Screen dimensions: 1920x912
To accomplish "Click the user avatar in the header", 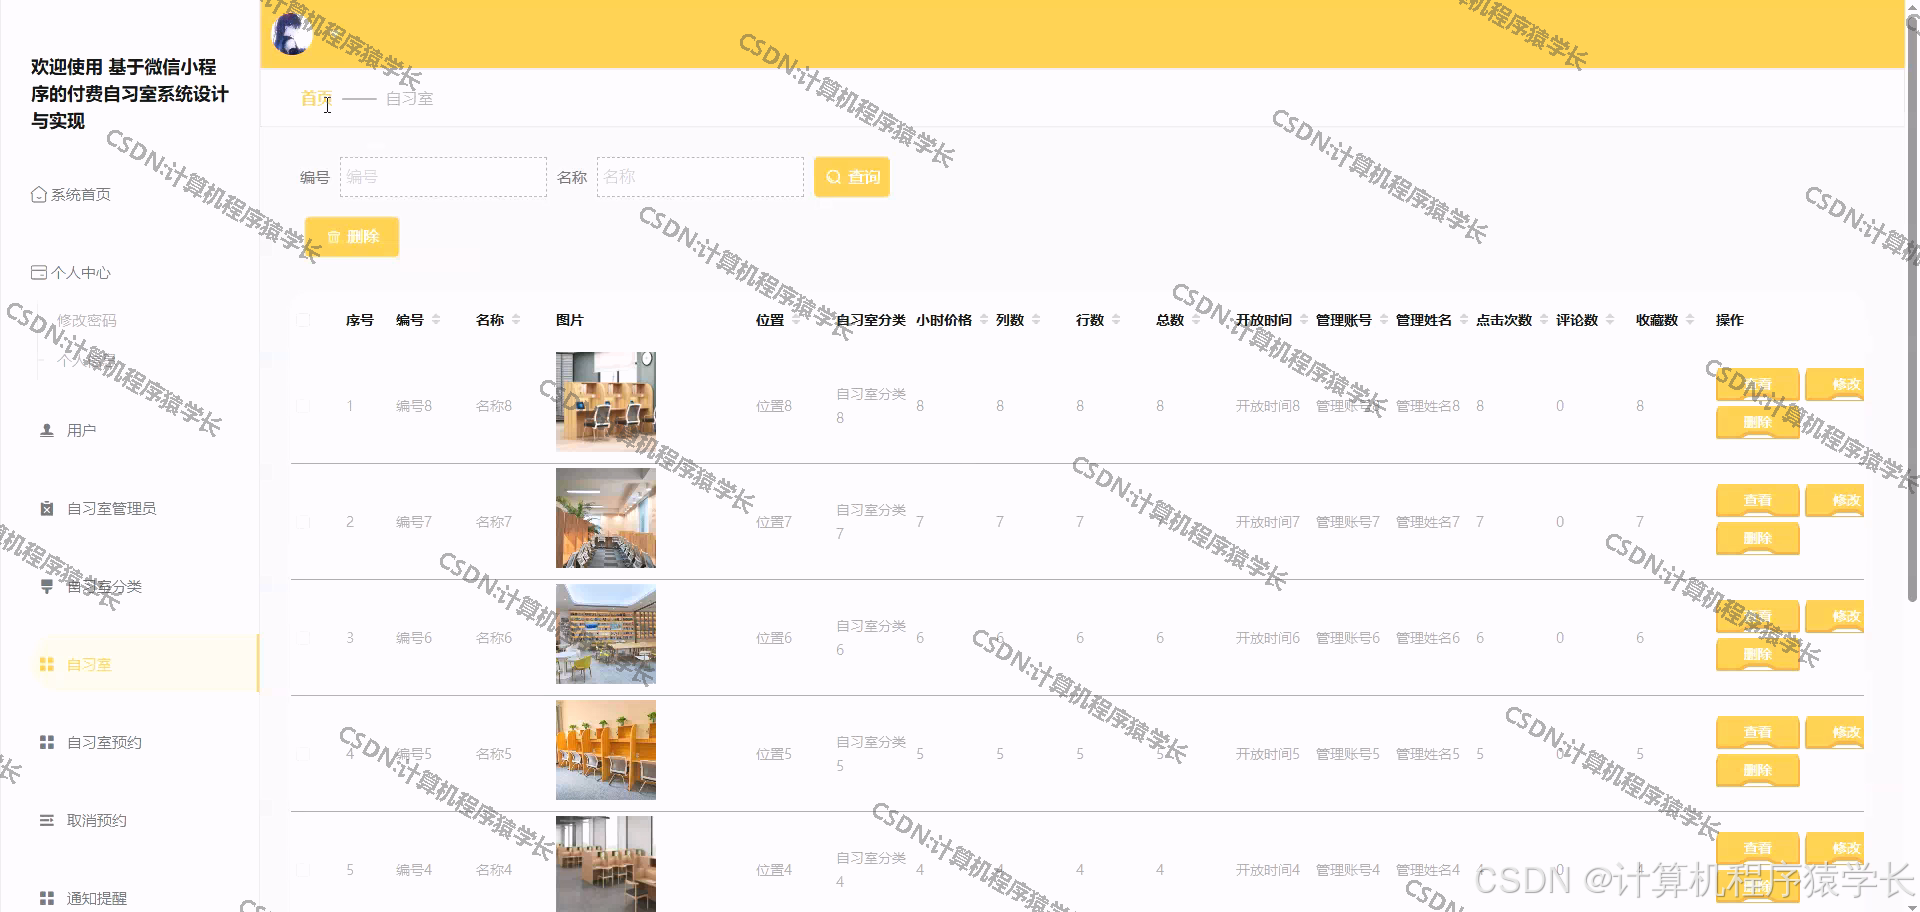I will (292, 34).
